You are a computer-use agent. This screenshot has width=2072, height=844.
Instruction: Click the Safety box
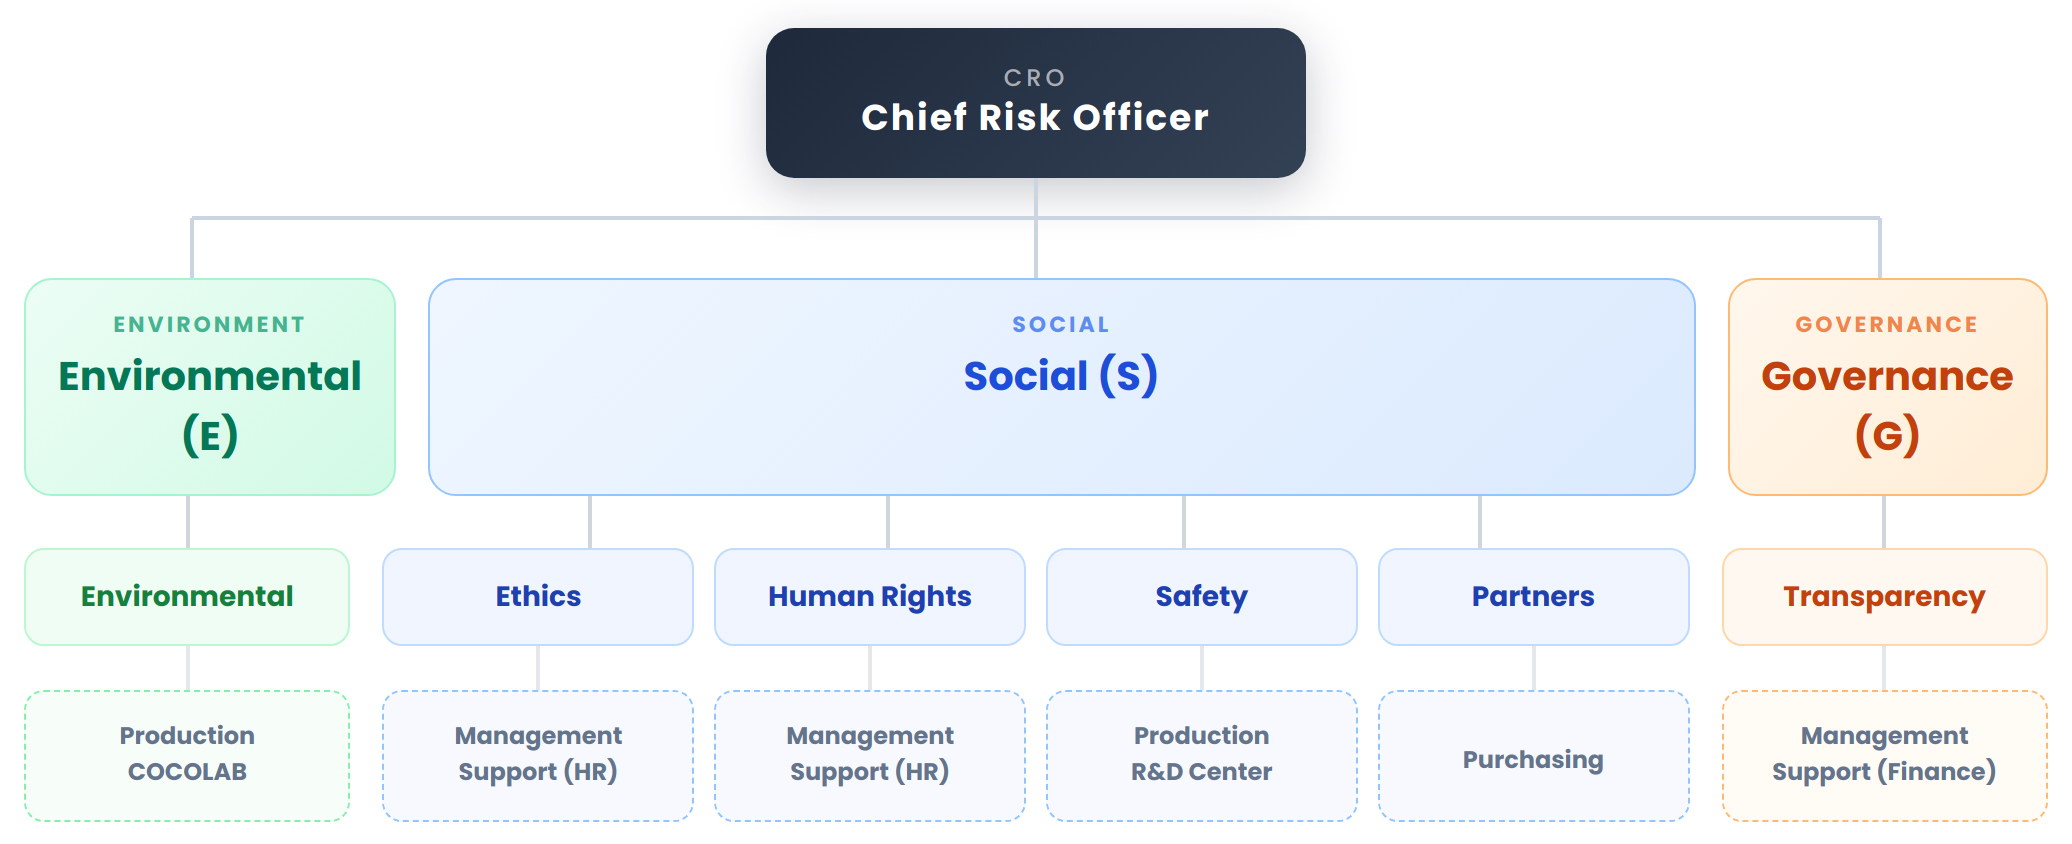1201,597
